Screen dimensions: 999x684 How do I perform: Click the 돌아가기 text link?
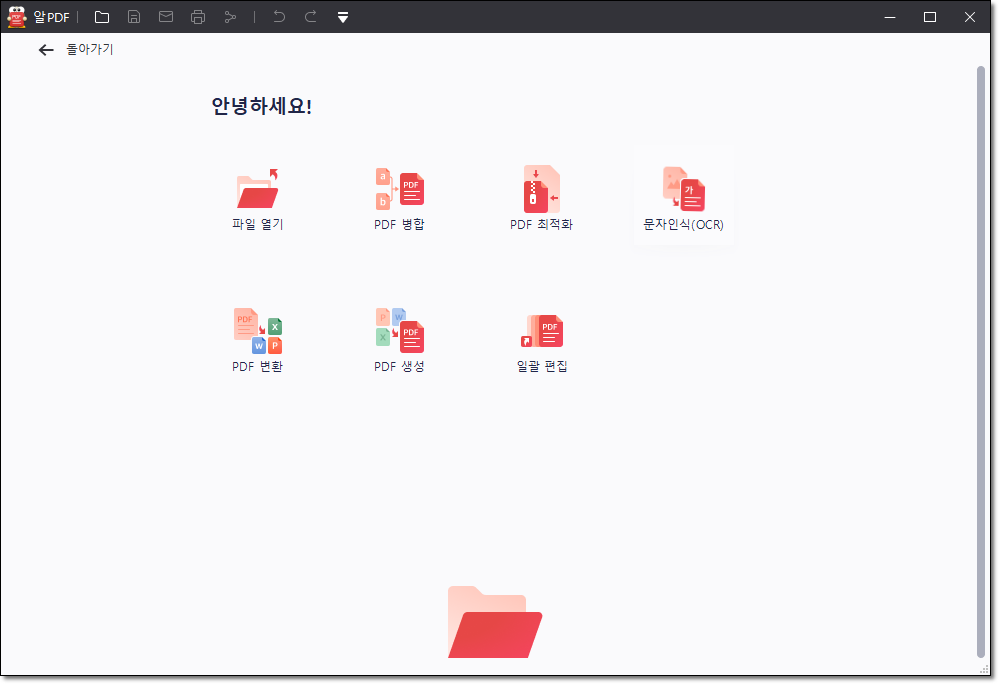click(x=90, y=49)
